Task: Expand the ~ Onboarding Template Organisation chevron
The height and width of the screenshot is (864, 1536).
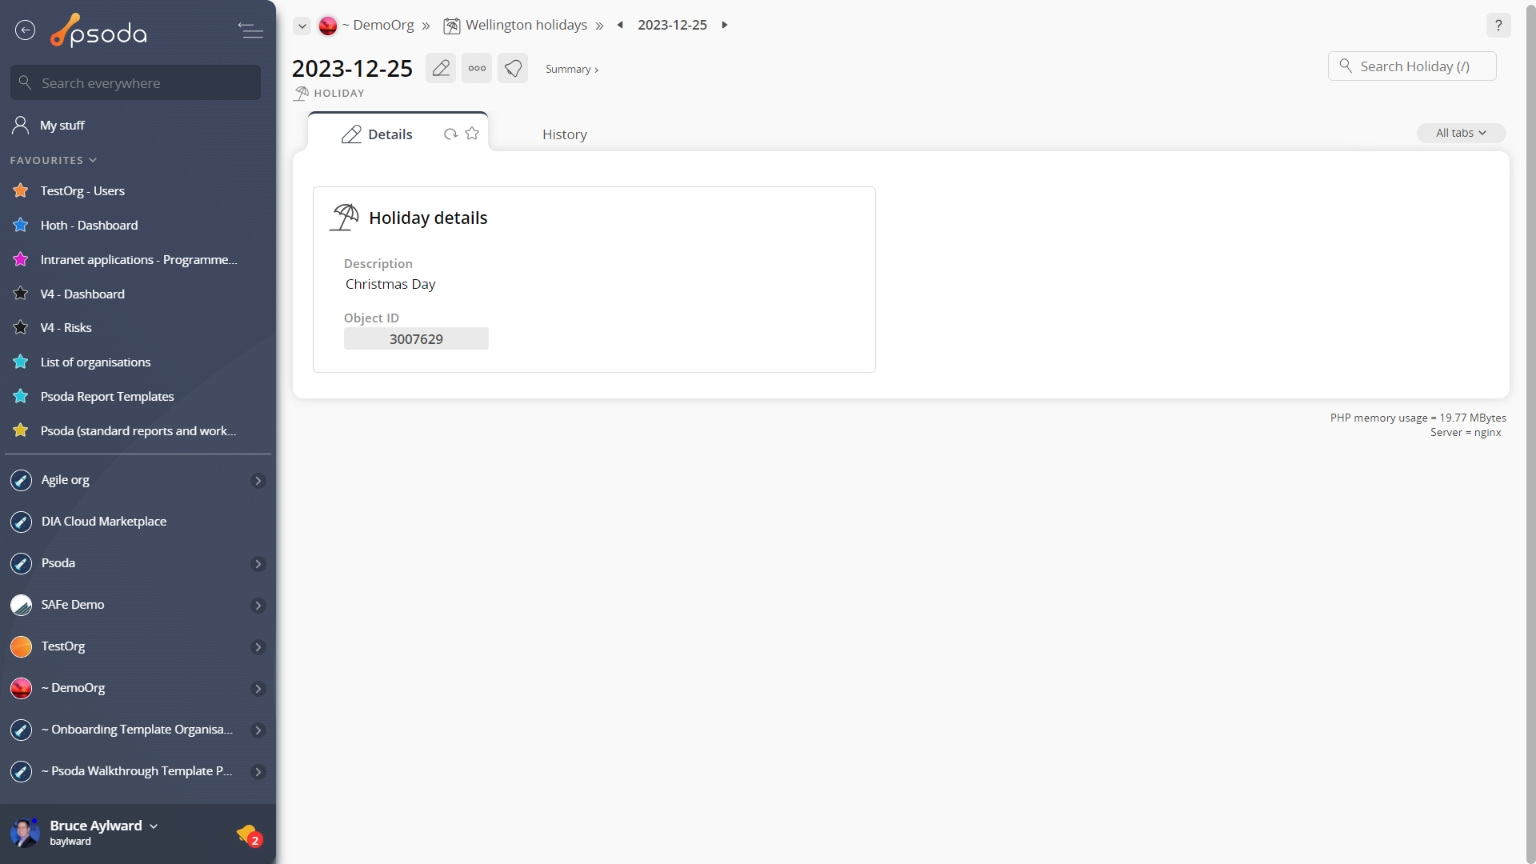Action: click(x=258, y=730)
